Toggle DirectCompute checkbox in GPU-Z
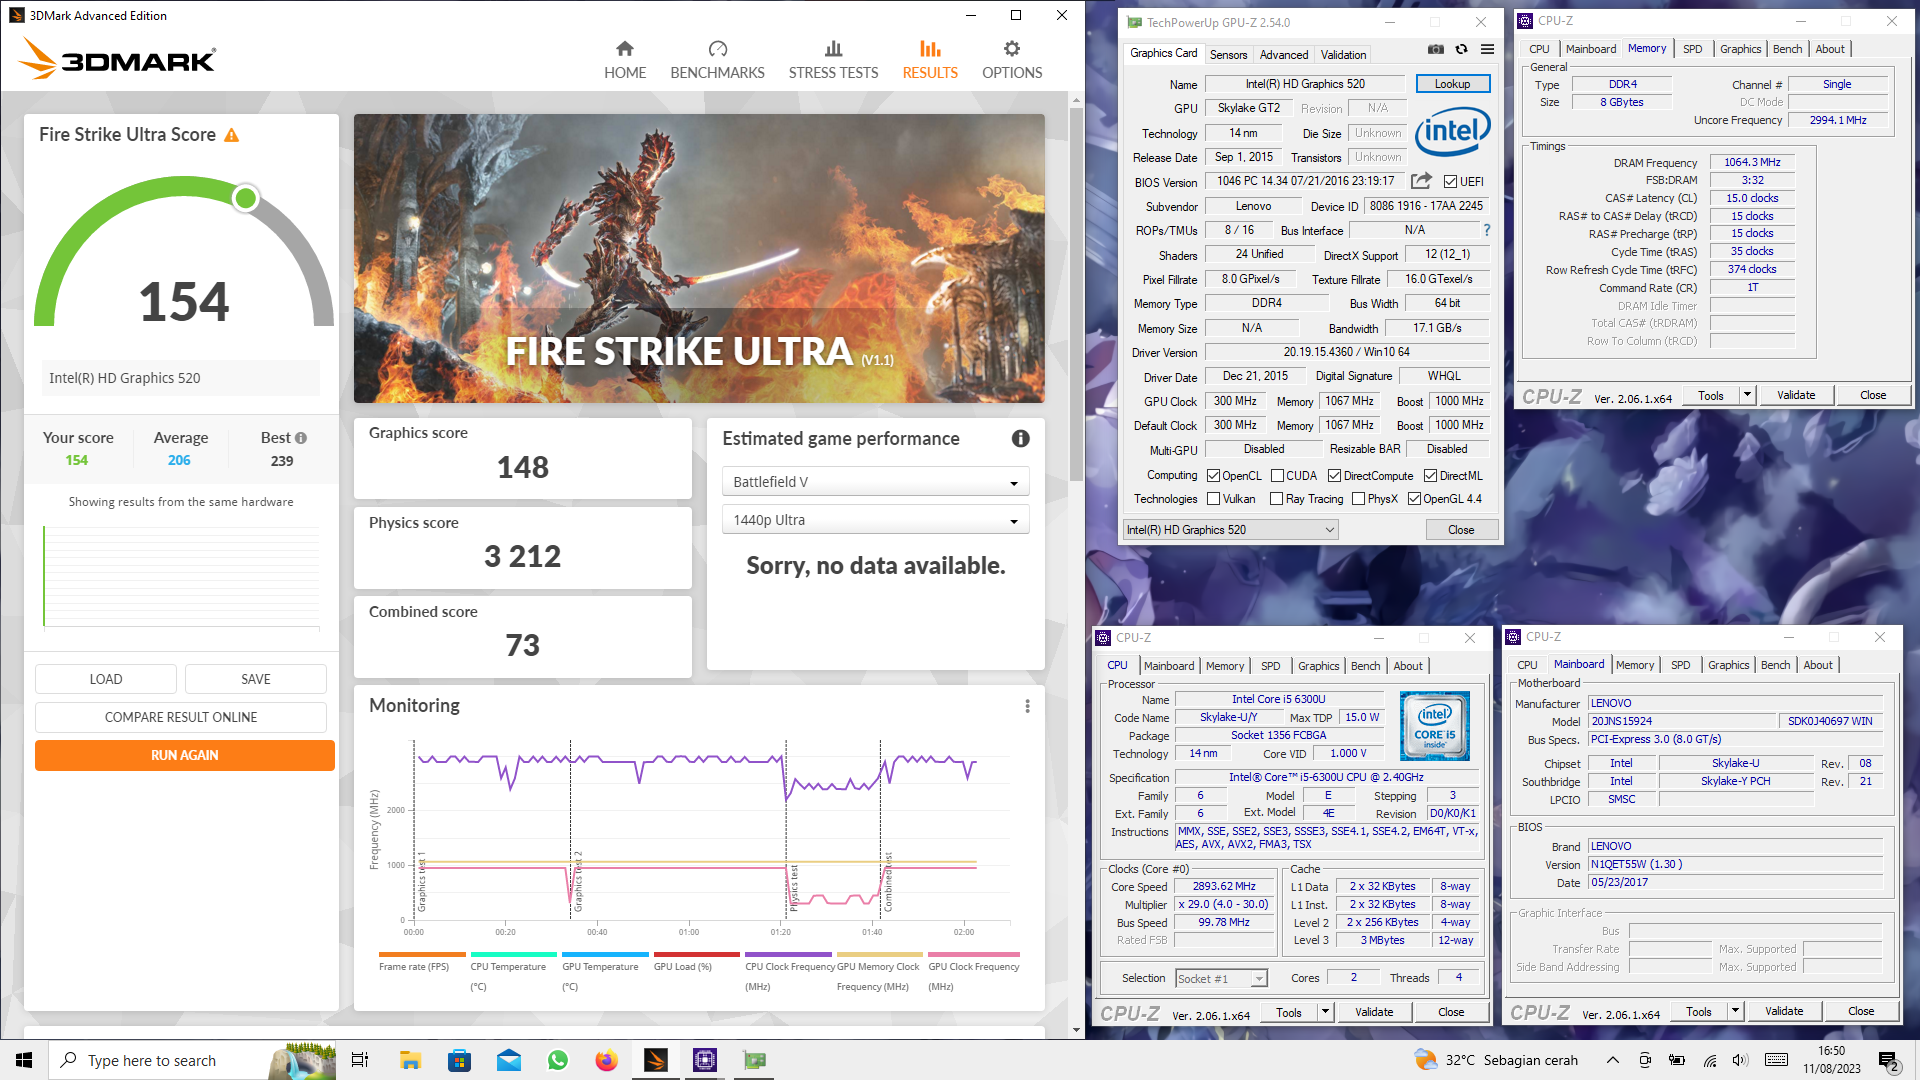 coord(1334,476)
